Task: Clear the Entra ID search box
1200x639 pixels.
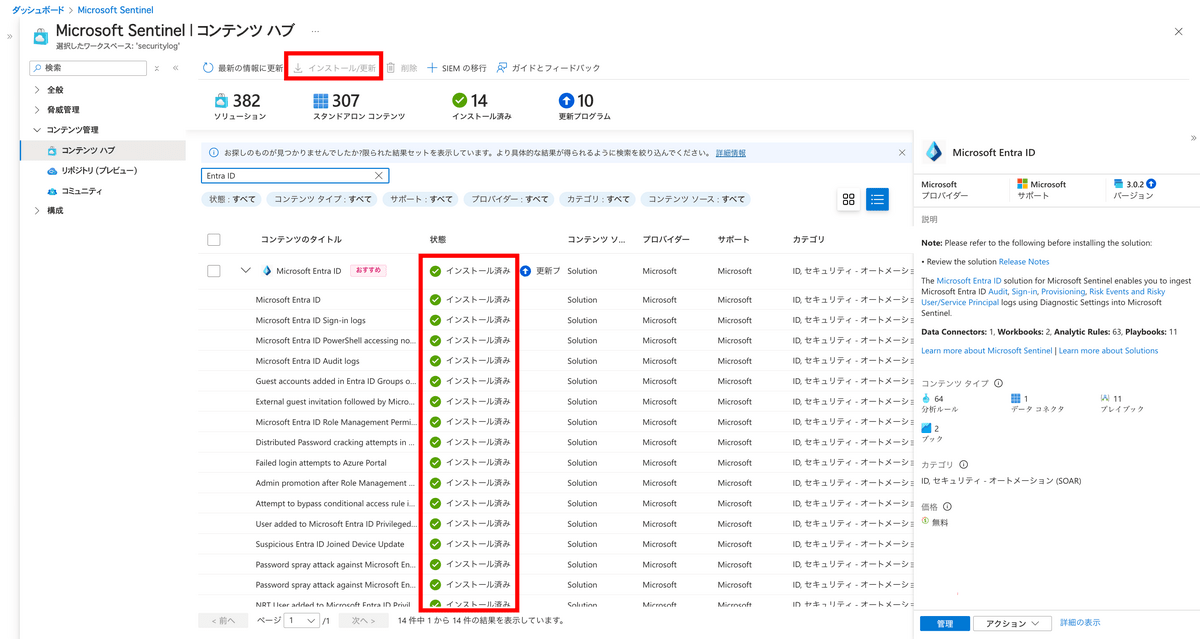Action: [x=379, y=176]
